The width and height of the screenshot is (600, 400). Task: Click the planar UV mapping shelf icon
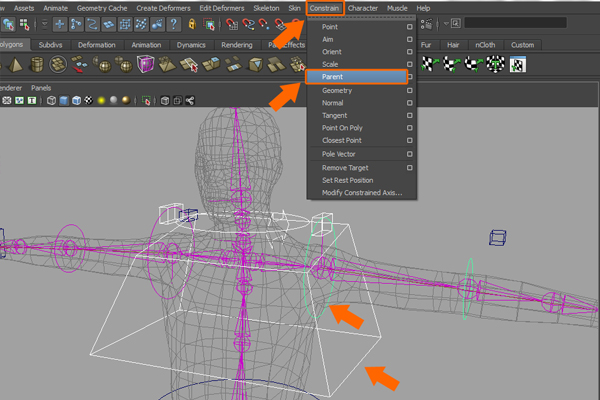(x=430, y=64)
